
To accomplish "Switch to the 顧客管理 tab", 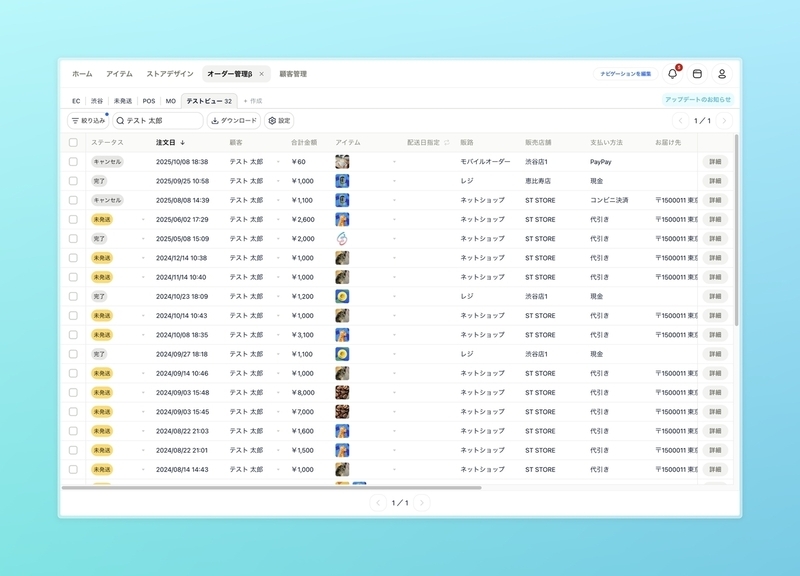I will pos(293,74).
